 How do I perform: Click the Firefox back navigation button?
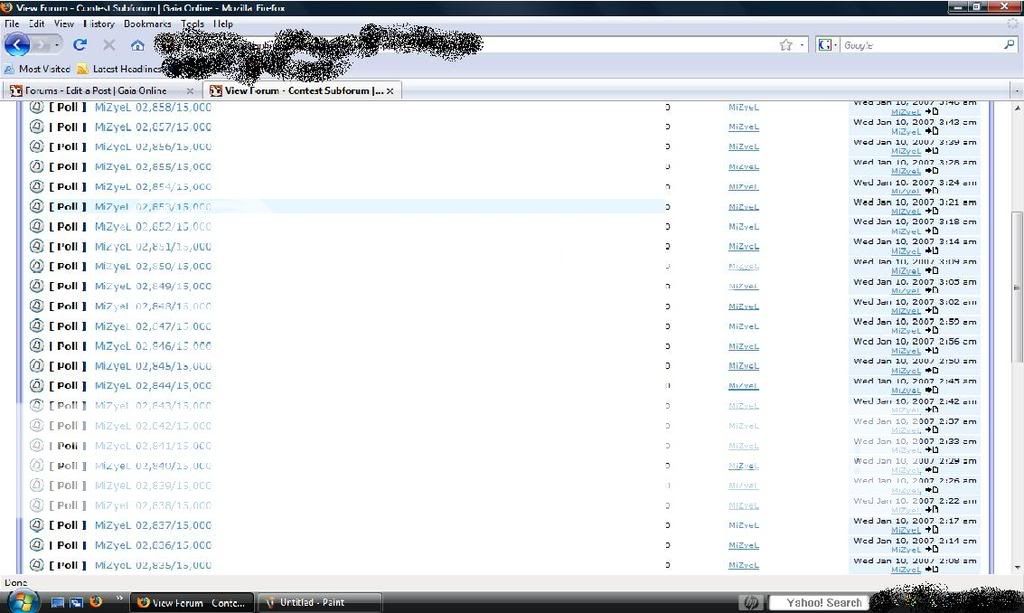(x=18, y=45)
